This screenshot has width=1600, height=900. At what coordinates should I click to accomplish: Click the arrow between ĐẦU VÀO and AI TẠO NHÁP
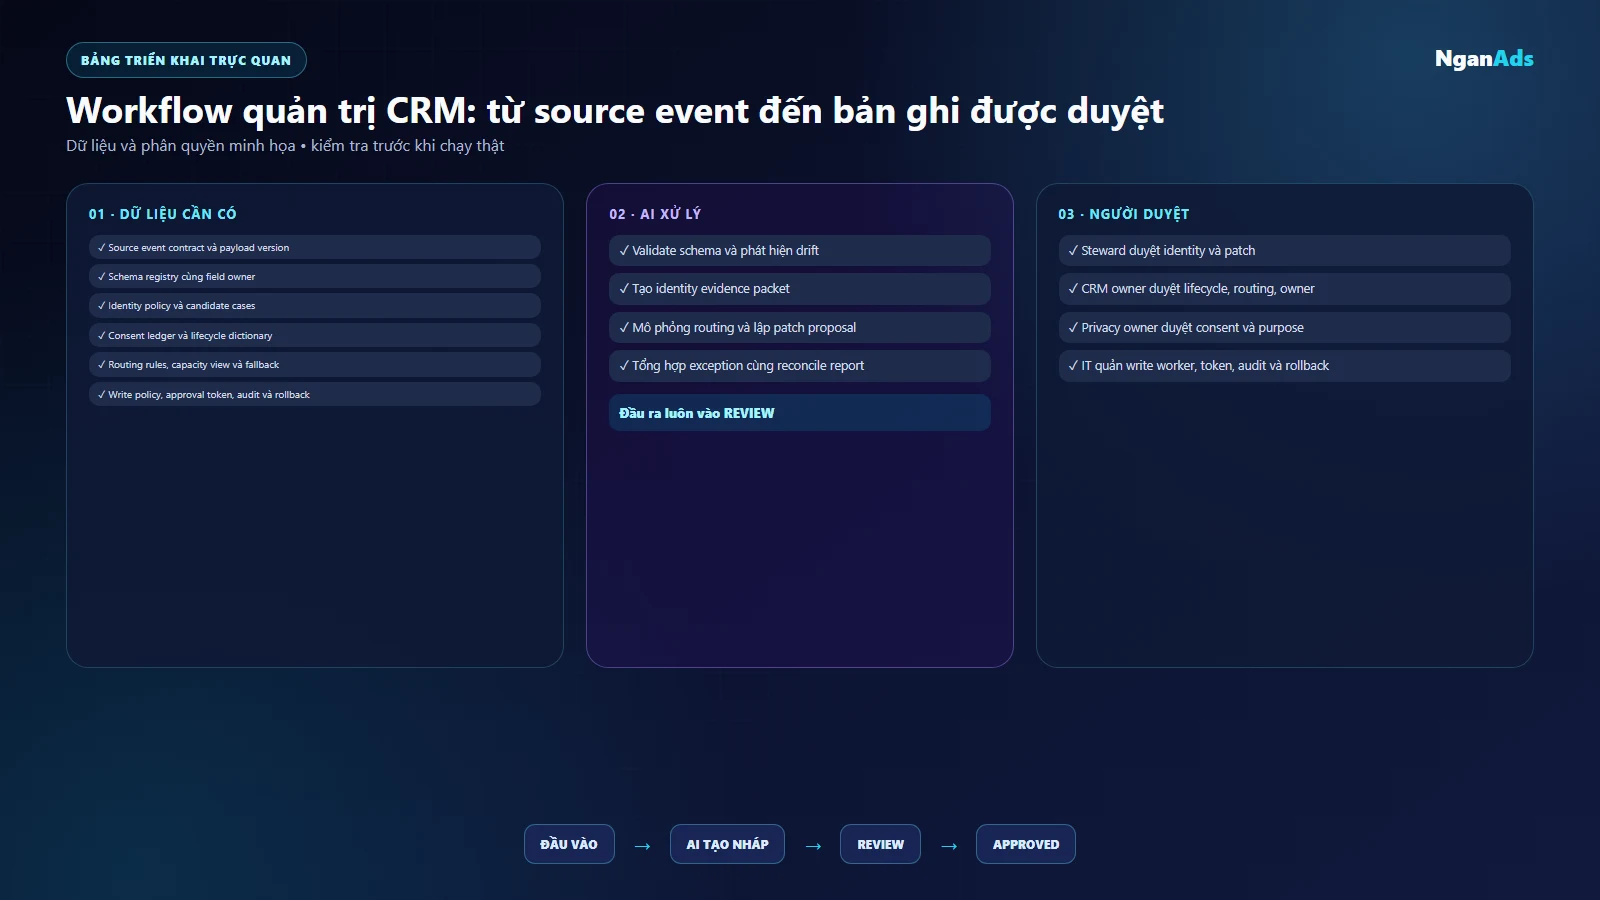(x=643, y=846)
